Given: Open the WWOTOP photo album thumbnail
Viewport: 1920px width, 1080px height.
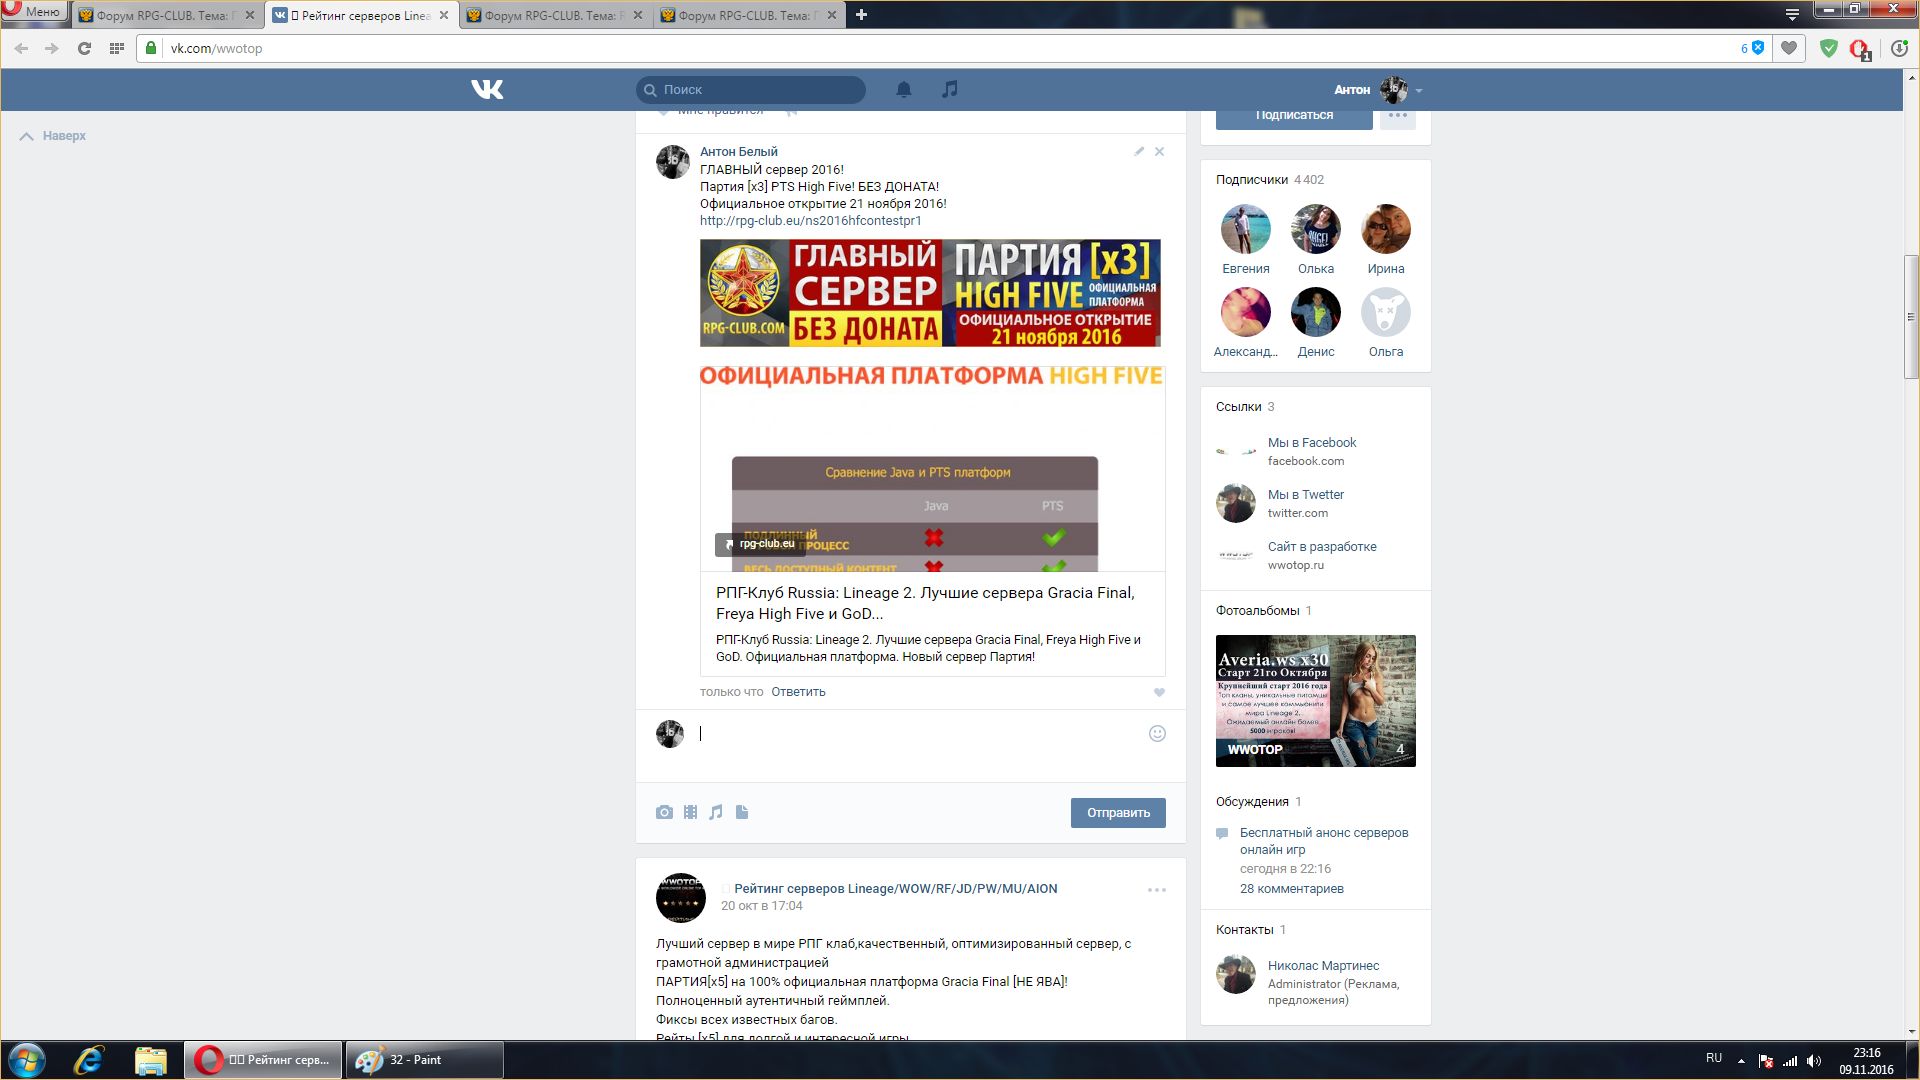Looking at the screenshot, I should pyautogui.click(x=1315, y=700).
